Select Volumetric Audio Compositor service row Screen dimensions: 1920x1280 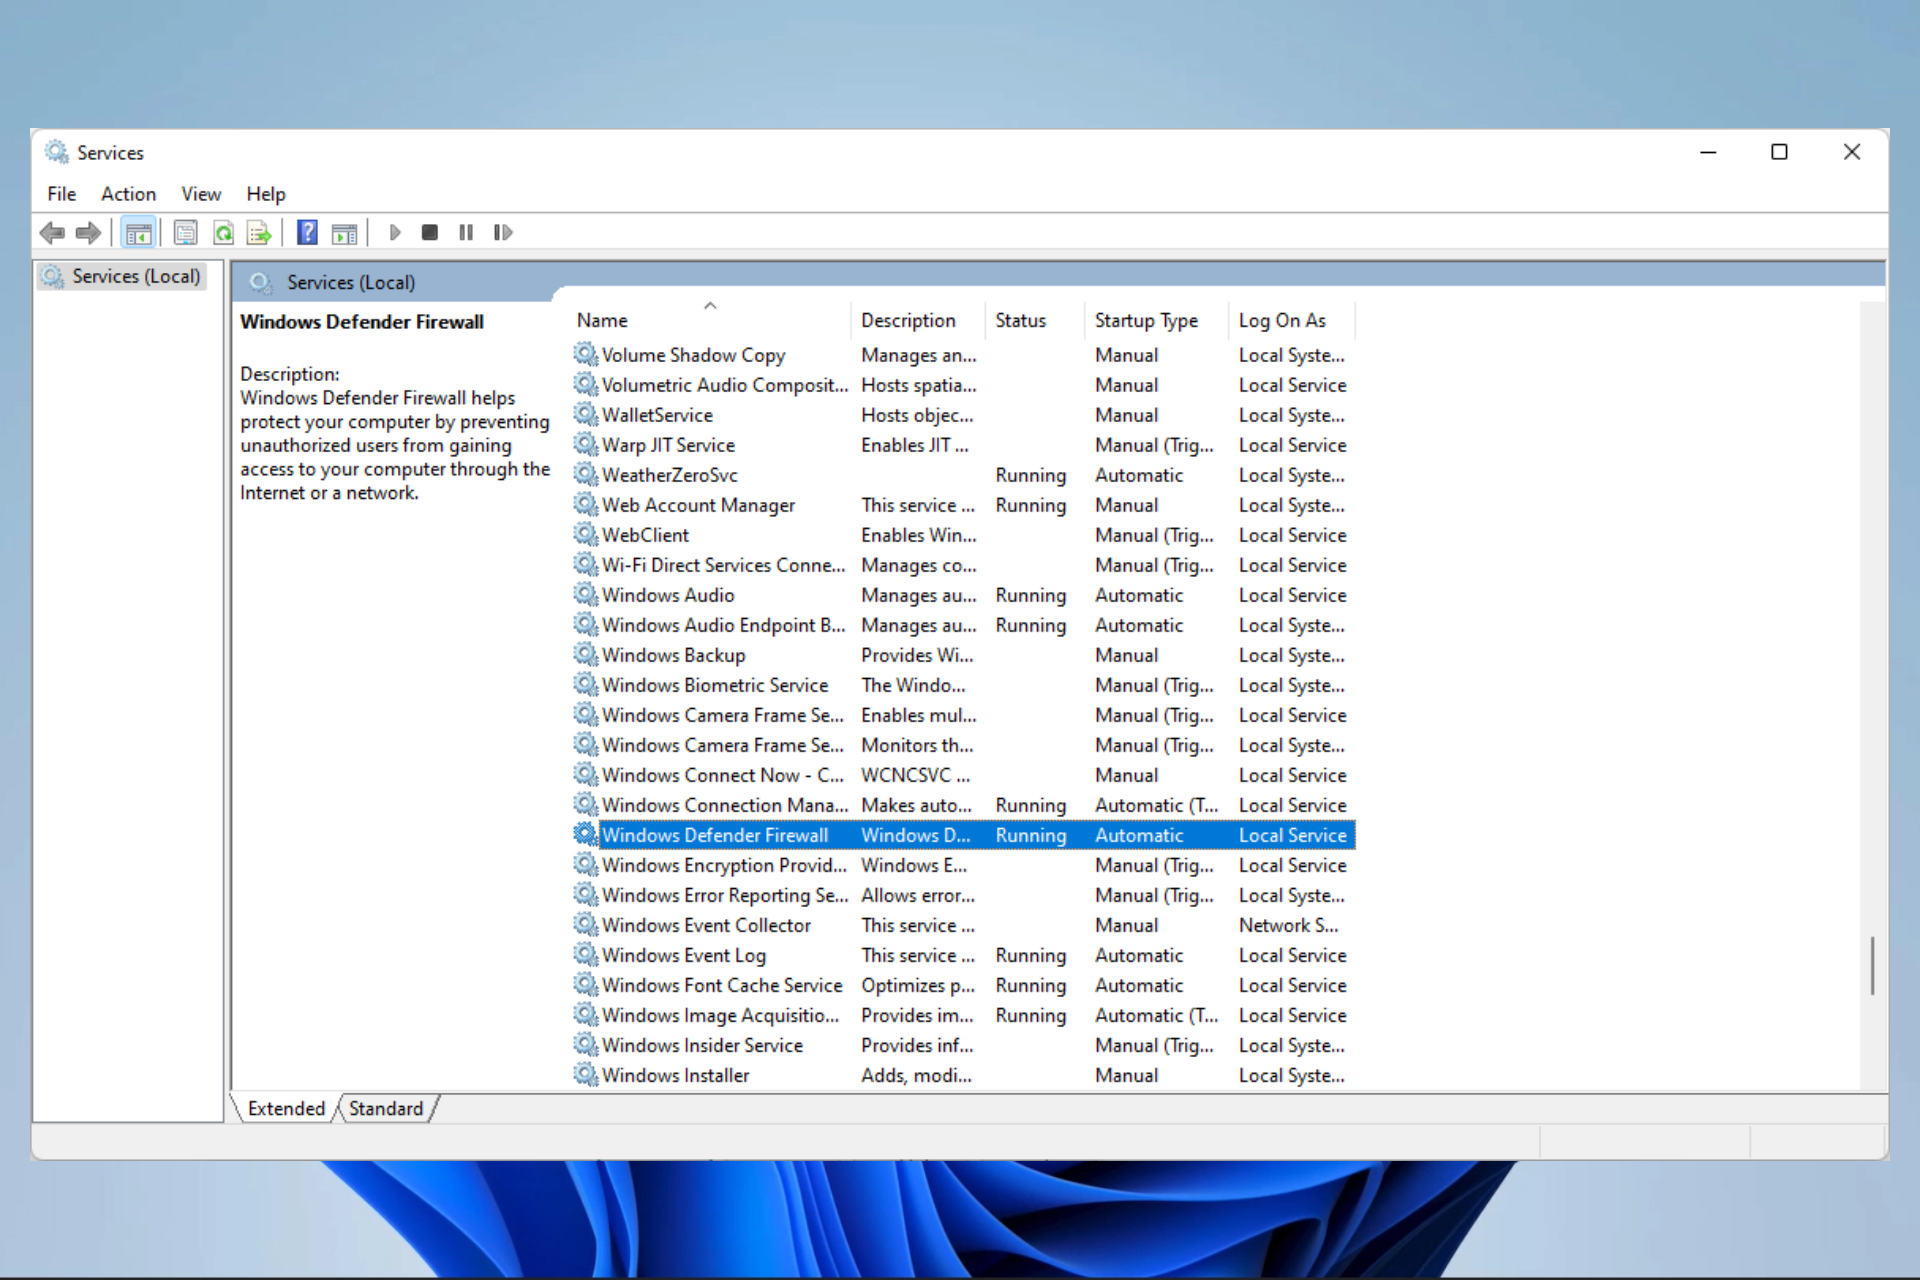(x=963, y=385)
